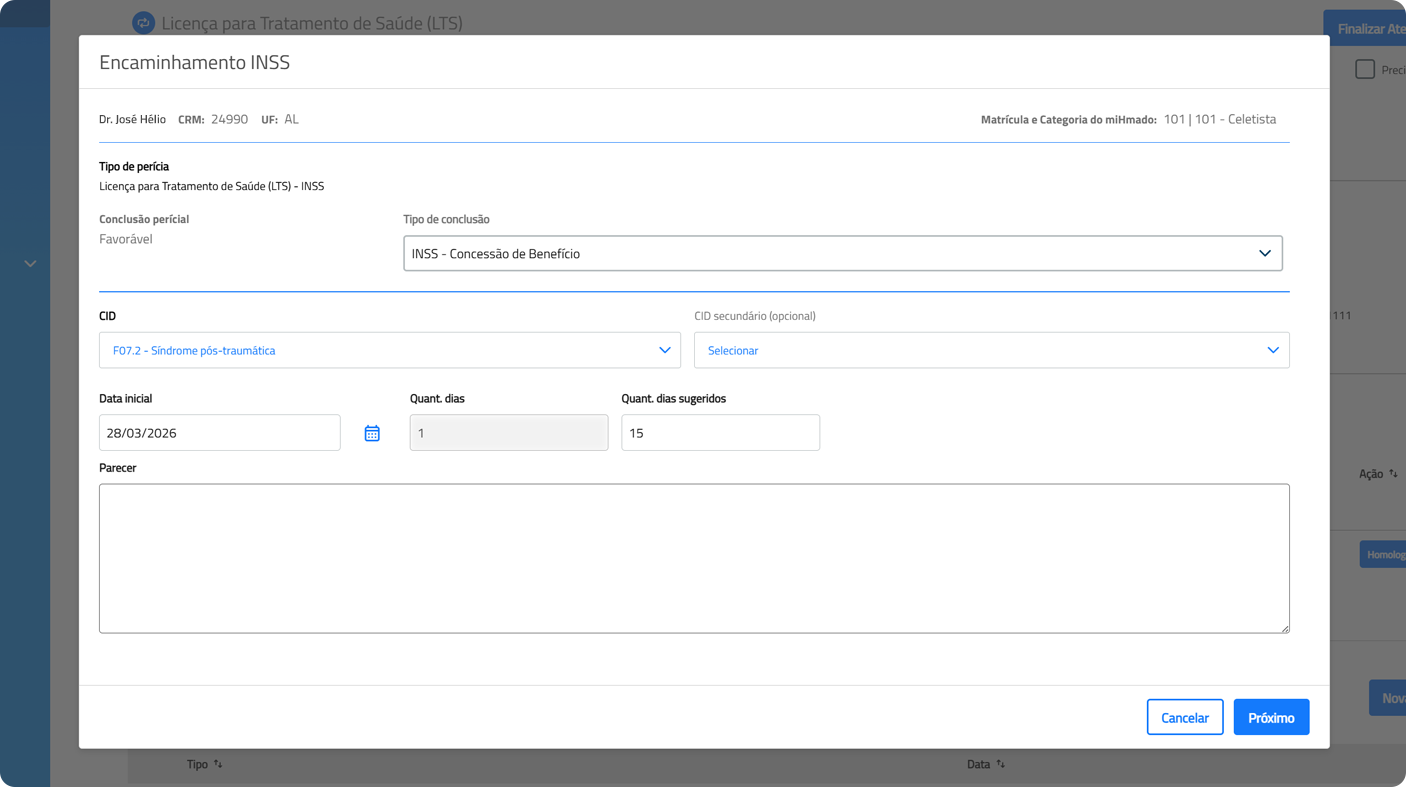The image size is (1406, 787).
Task: Grab the Parecer textarea resize handle
Action: point(1285,628)
